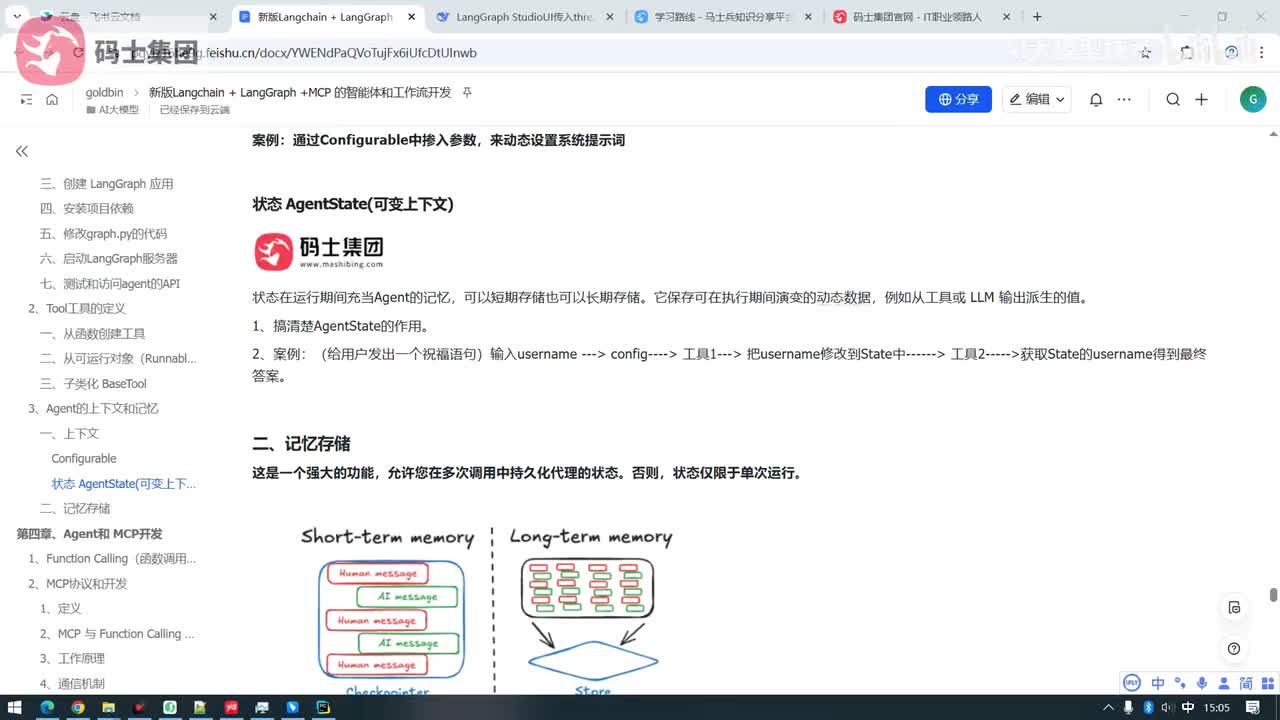Click the page vertical scrollbar thumb
Image resolution: width=1280 pixels, height=720 pixels.
1273,595
